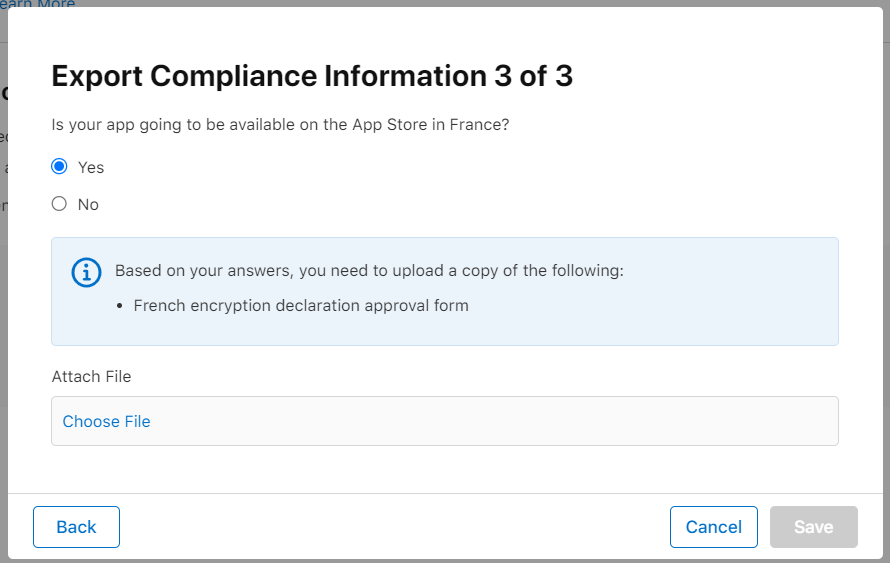Click the Learn More link behind dialog

click(38, 5)
